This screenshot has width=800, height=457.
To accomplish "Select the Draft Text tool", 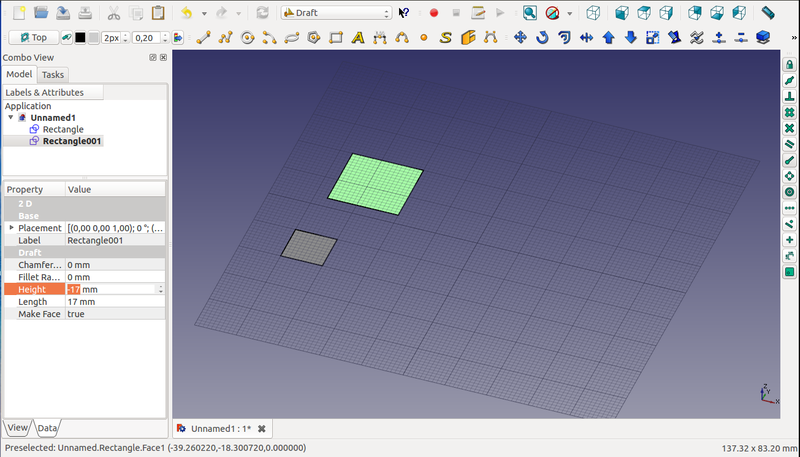I will pos(358,38).
